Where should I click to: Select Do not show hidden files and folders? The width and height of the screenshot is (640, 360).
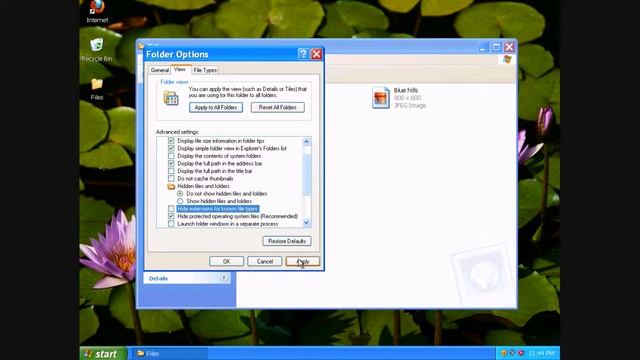(180, 193)
